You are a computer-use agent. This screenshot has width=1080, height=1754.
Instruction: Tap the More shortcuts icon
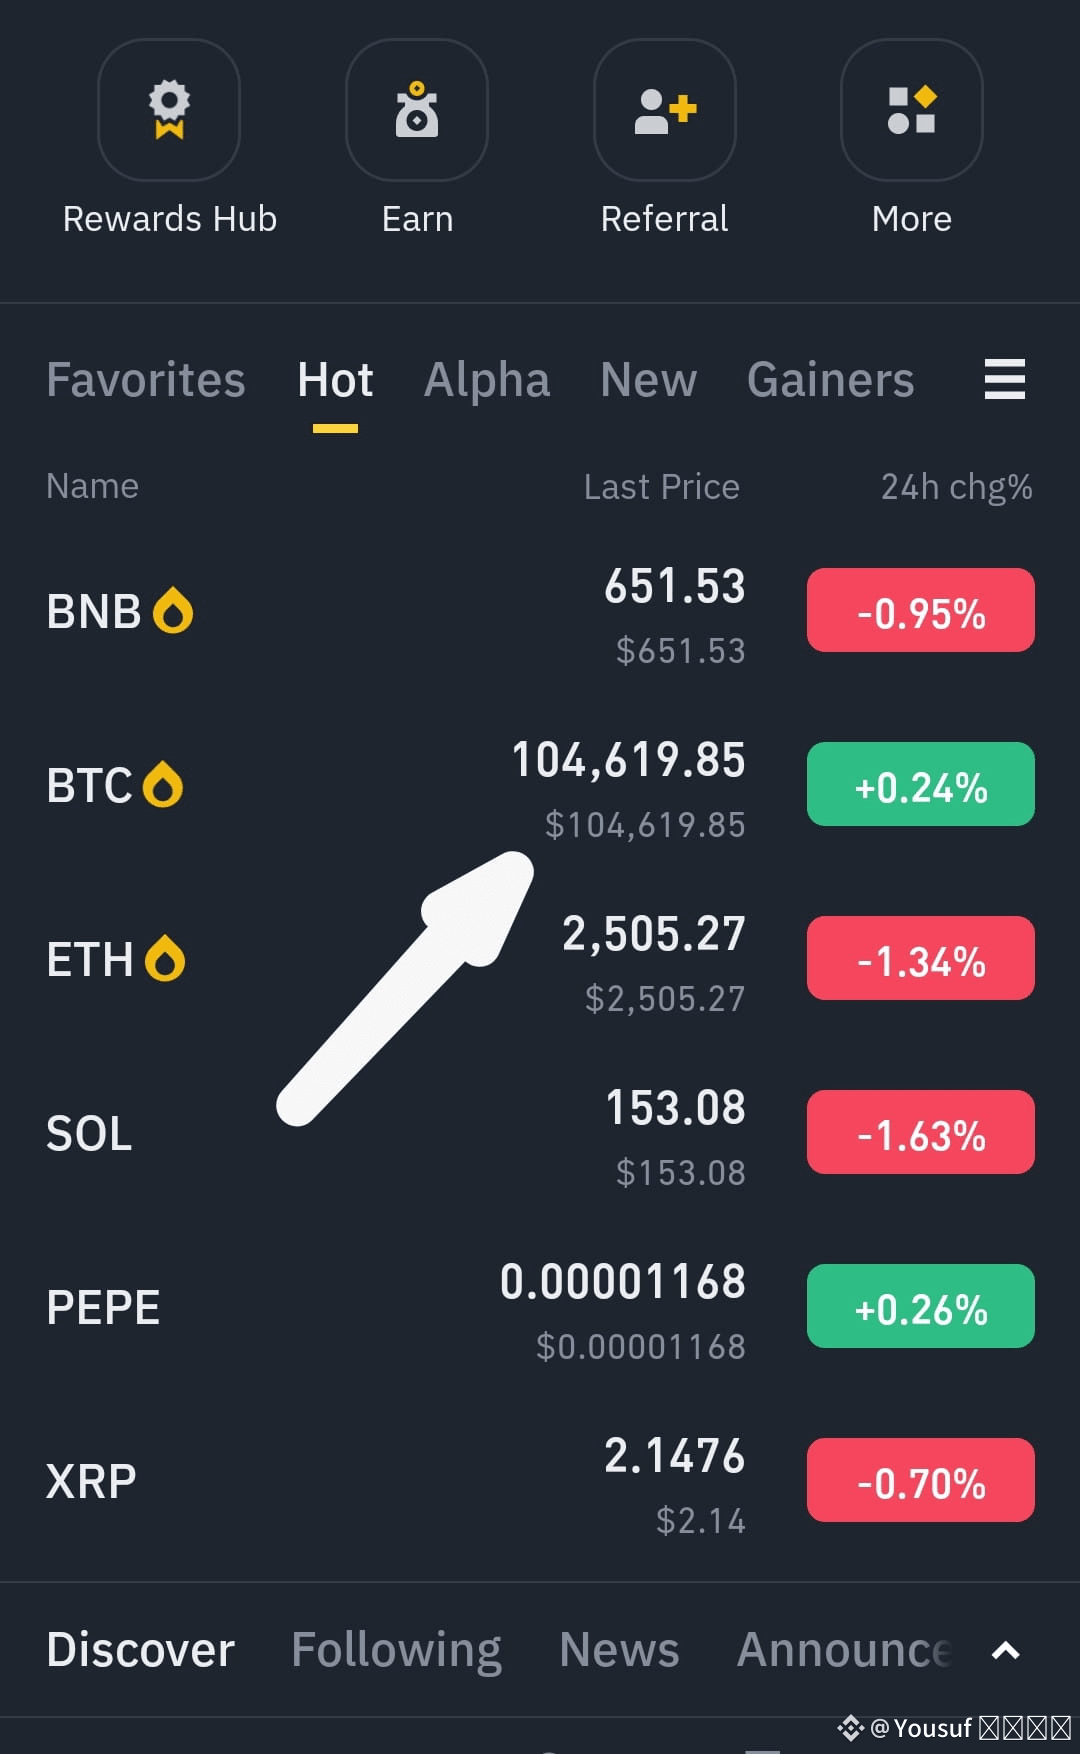(x=912, y=110)
